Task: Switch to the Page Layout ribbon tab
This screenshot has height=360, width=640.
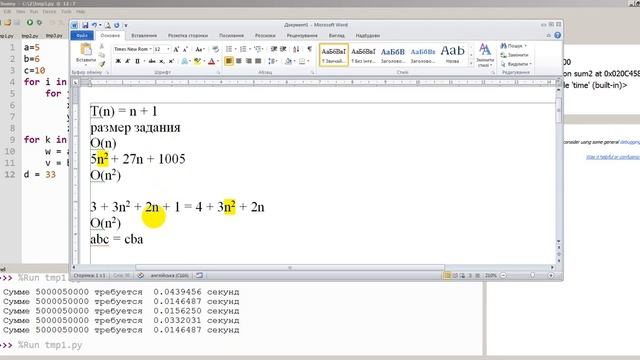Action: pos(188,36)
